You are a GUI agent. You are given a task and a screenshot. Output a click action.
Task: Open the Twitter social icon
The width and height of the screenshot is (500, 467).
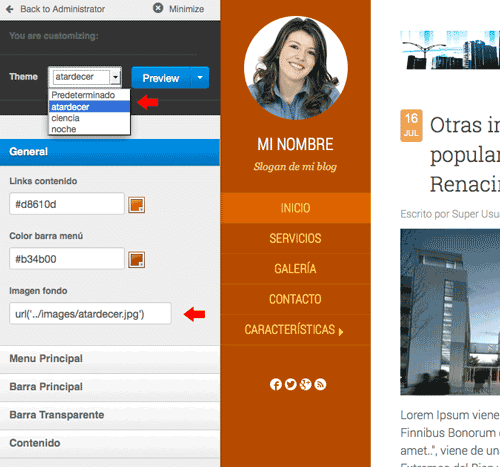coord(291,384)
